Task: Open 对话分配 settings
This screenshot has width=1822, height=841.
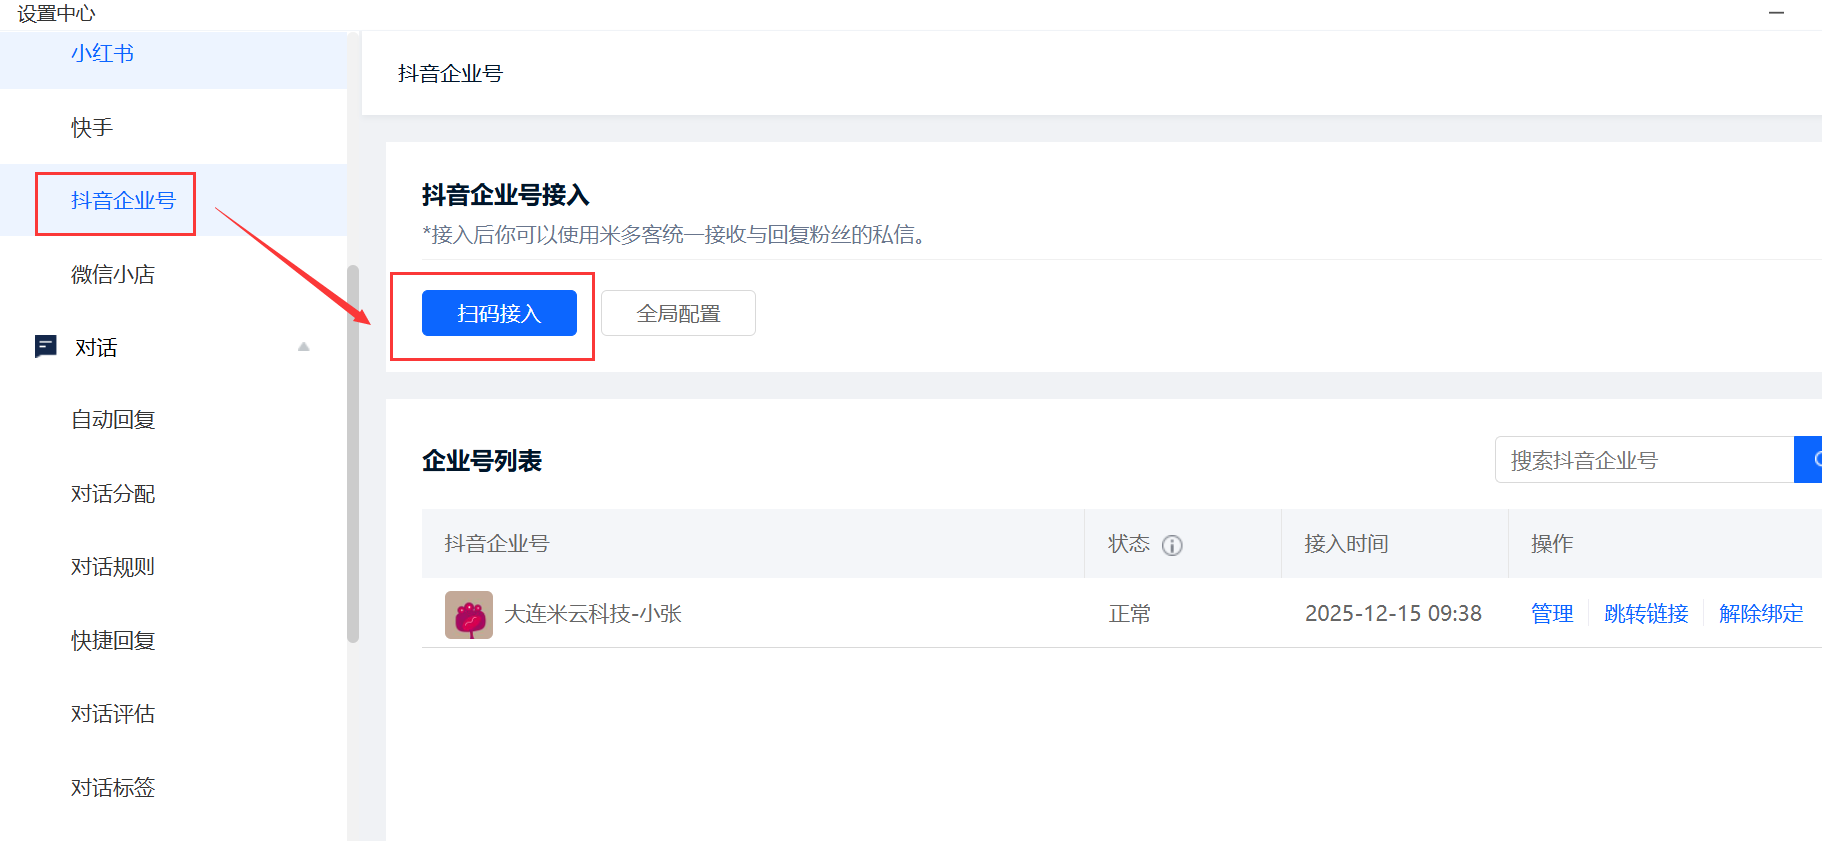Action: point(113,494)
